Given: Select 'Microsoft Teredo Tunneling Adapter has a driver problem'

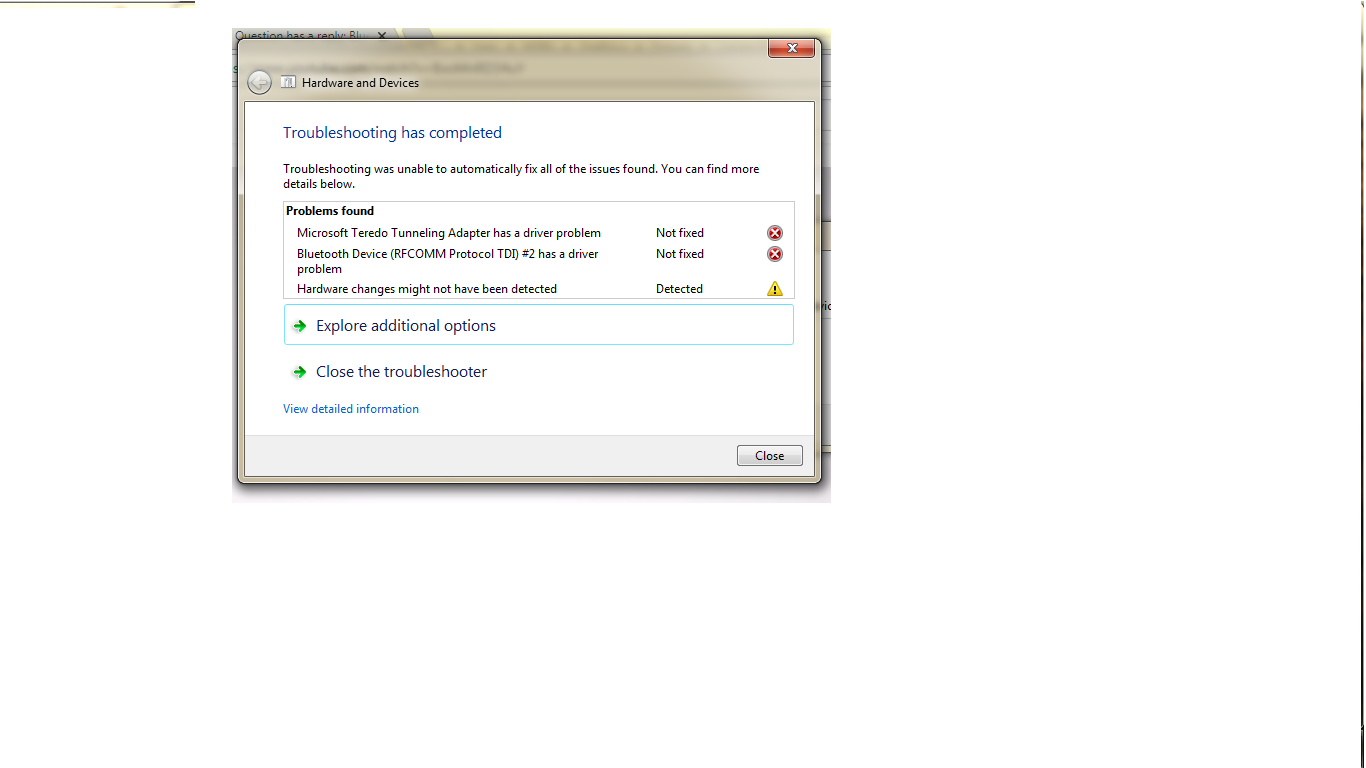Looking at the screenshot, I should click(x=449, y=233).
